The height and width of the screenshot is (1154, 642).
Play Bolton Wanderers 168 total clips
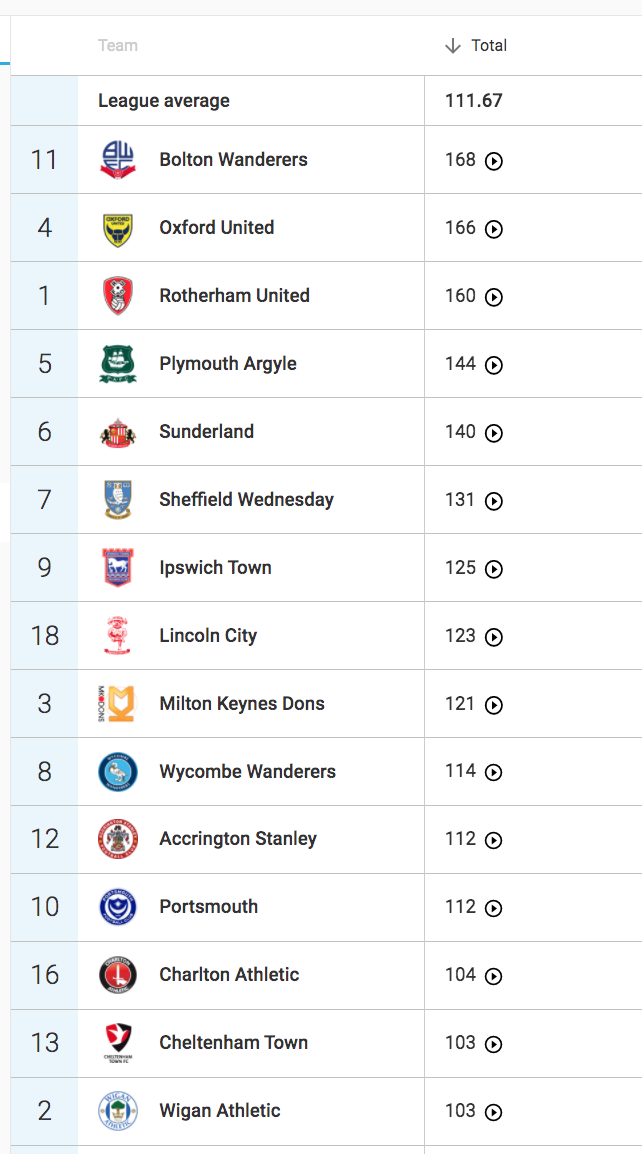493,161
